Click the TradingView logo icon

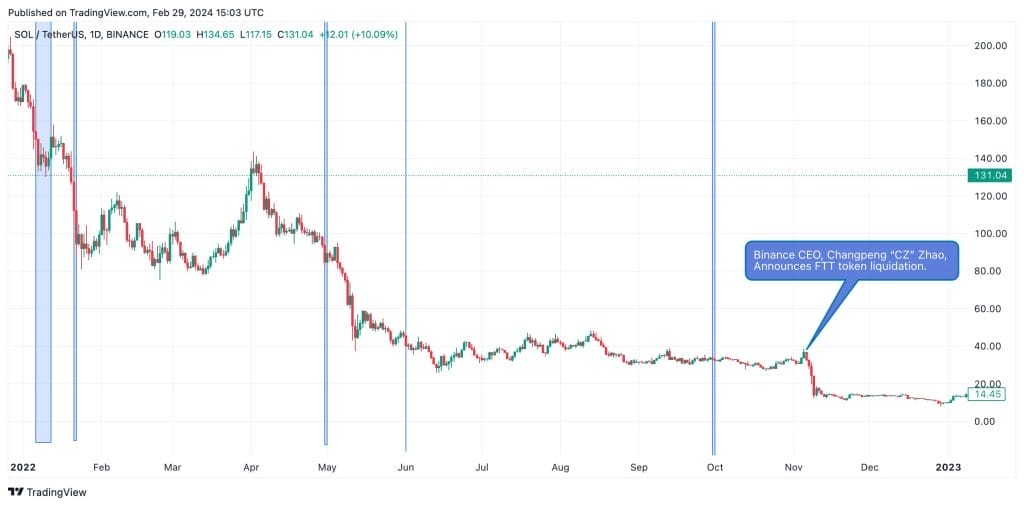tap(15, 492)
